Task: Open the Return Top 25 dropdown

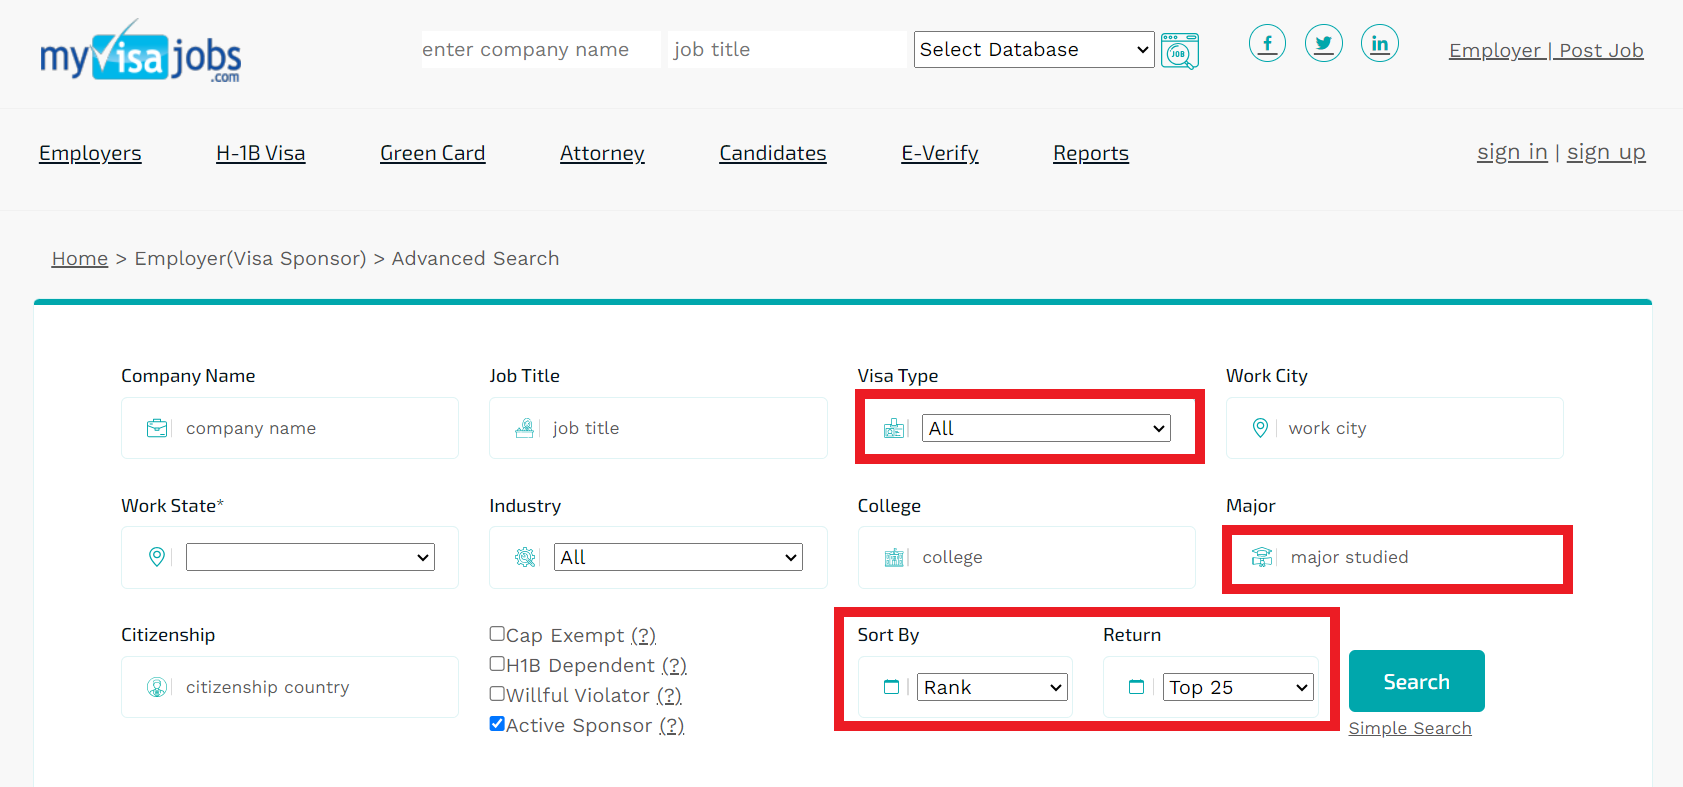Action: click(x=1237, y=687)
